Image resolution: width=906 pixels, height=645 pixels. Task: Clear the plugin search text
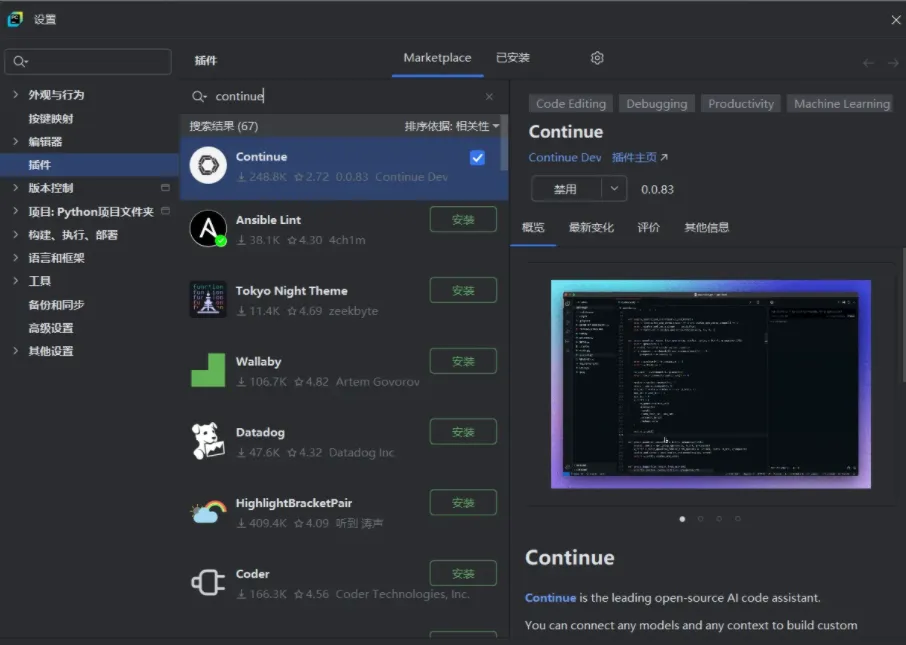click(489, 97)
